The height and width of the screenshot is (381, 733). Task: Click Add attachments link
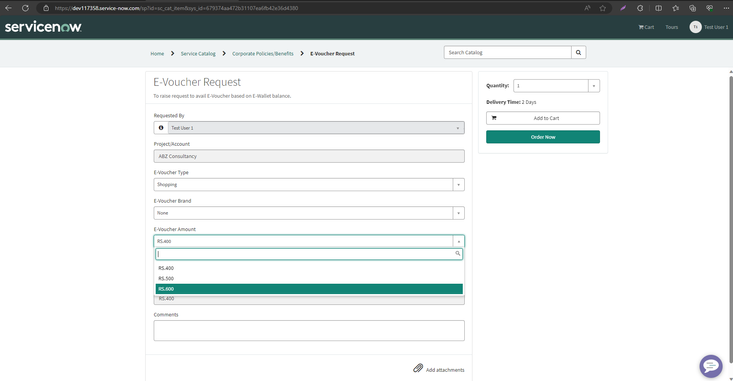point(445,370)
